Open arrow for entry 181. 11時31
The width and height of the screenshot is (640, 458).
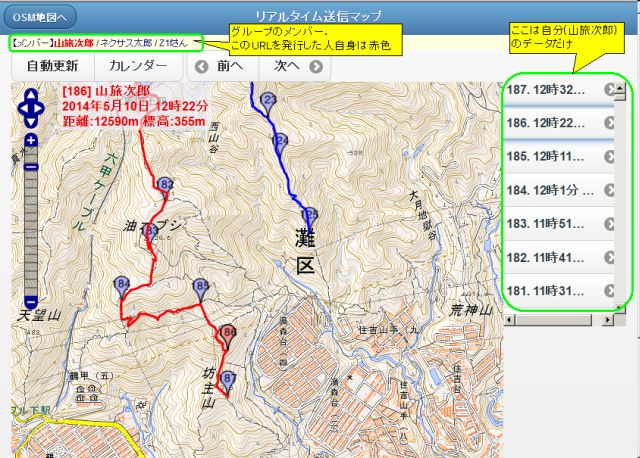pos(610,290)
